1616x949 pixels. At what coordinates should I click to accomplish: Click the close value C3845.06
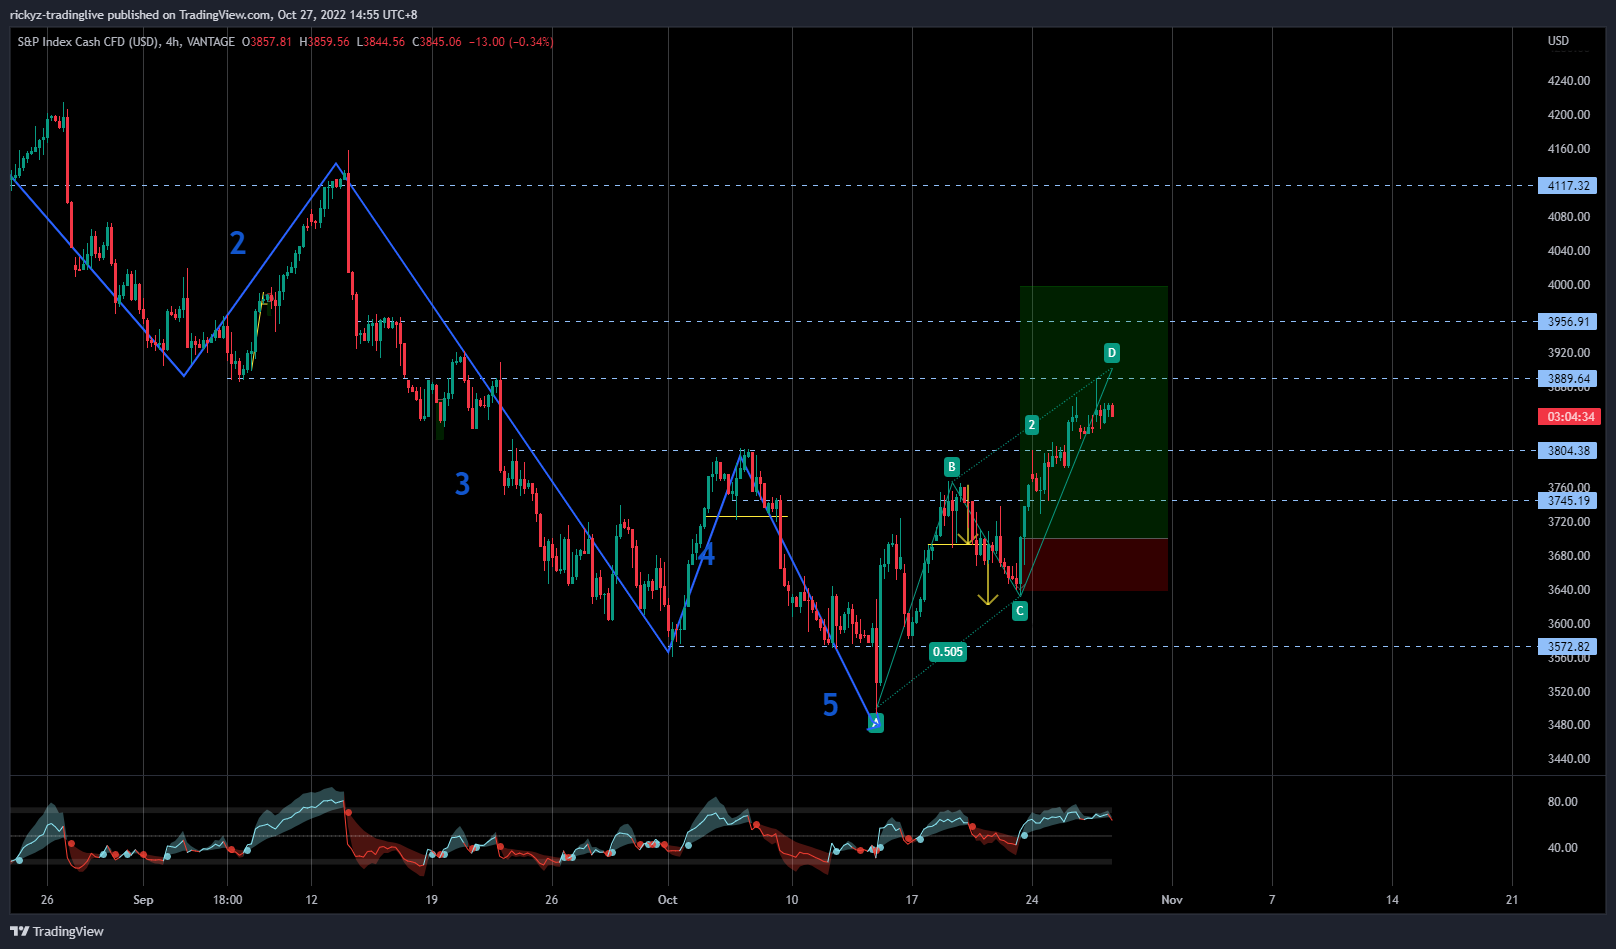pos(437,42)
